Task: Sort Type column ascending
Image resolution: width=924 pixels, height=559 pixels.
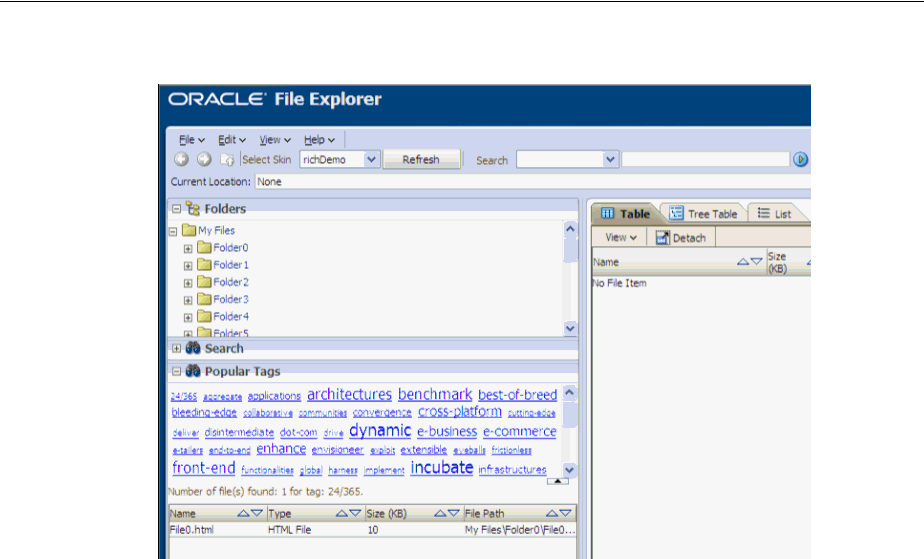Action: pyautogui.click(x=341, y=514)
